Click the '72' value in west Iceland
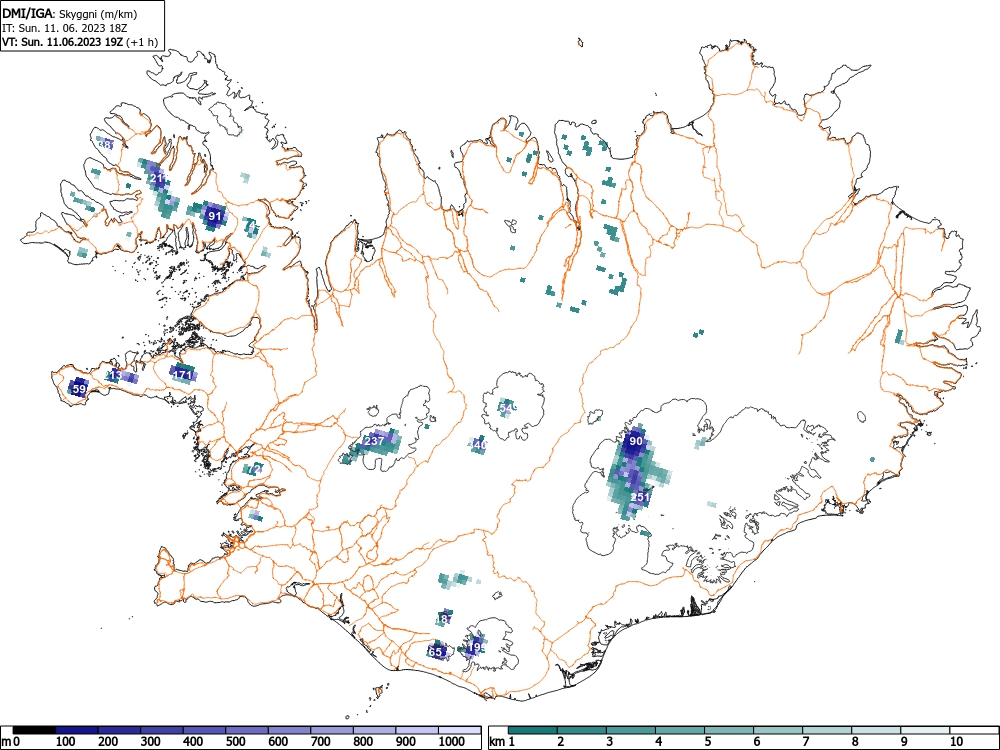Screen dimensions: 1000x750 (x=256, y=469)
